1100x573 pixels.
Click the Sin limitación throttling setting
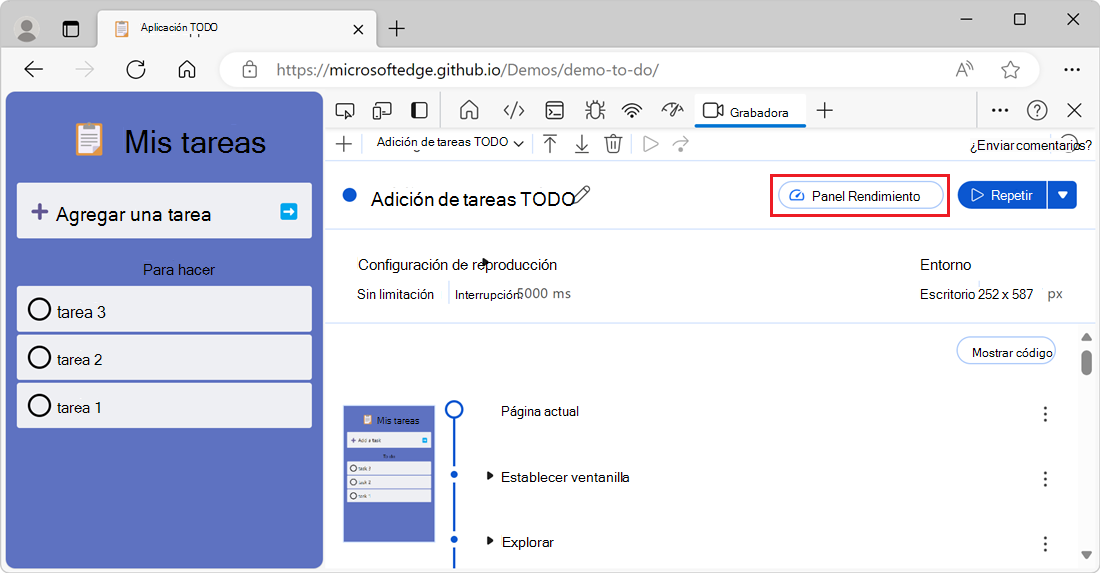coord(396,295)
